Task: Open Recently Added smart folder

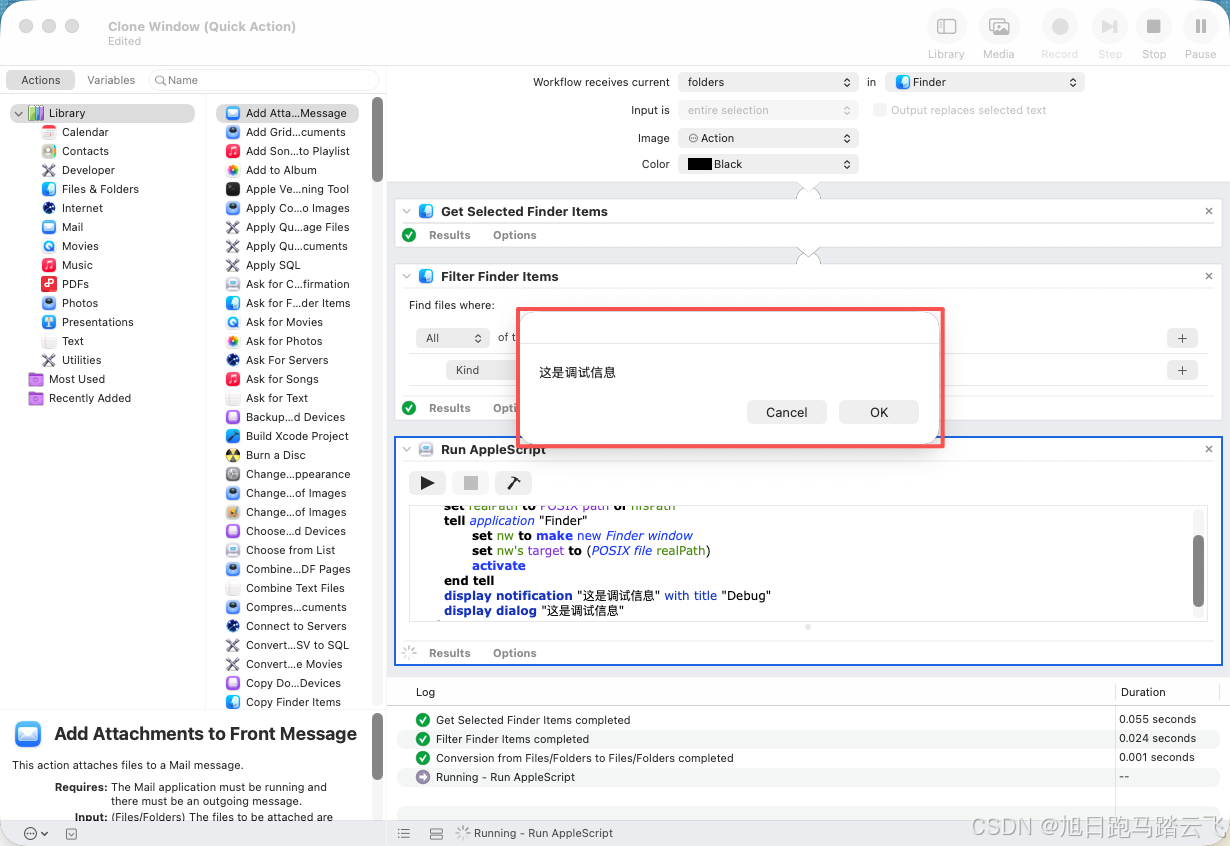Action: [90, 398]
